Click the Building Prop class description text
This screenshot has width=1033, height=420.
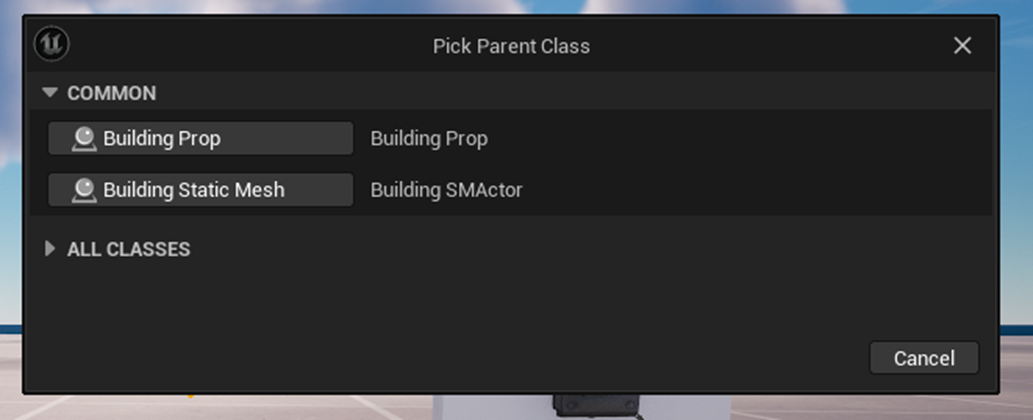point(429,138)
